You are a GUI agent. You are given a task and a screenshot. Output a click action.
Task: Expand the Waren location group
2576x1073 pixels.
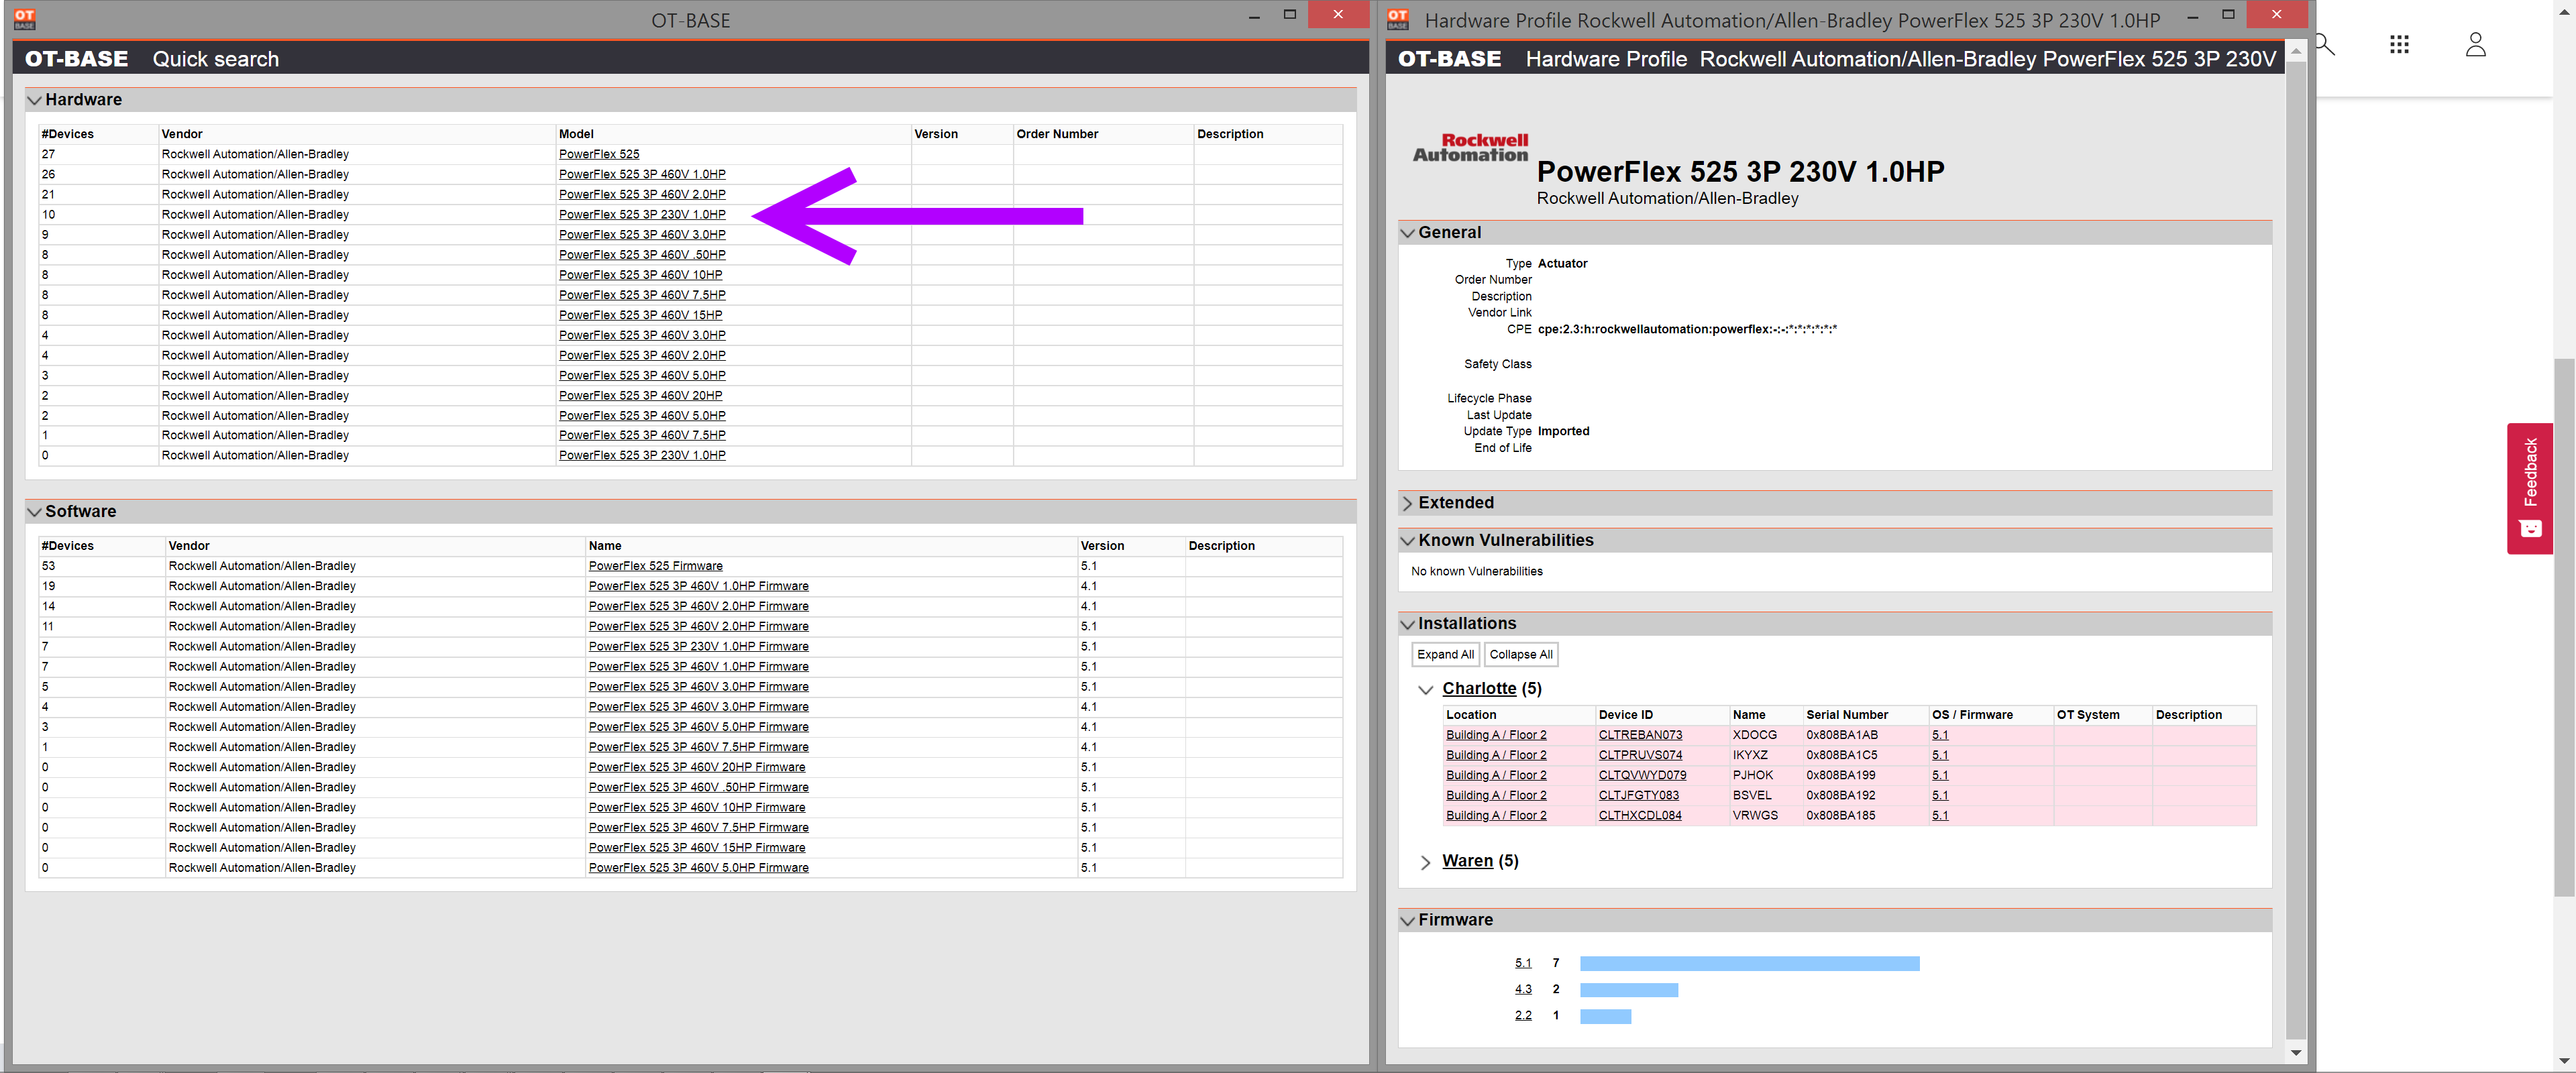1426,862
